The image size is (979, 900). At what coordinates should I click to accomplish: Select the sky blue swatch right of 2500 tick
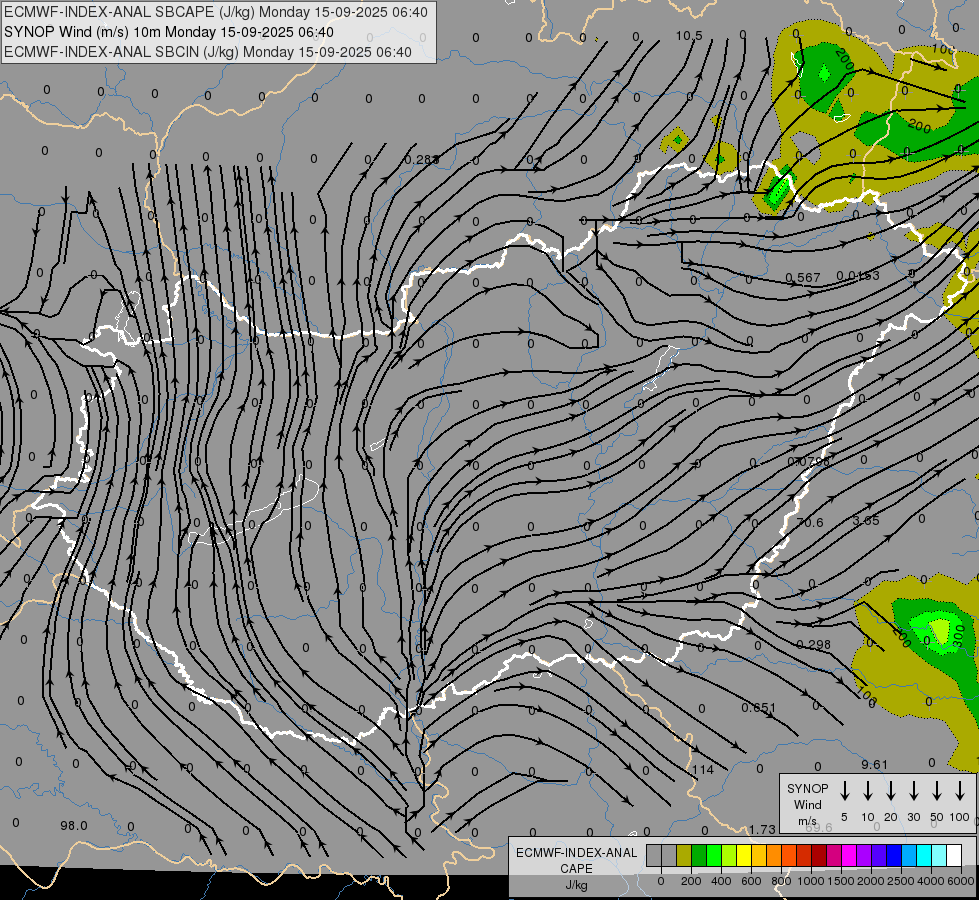[x=909, y=856]
